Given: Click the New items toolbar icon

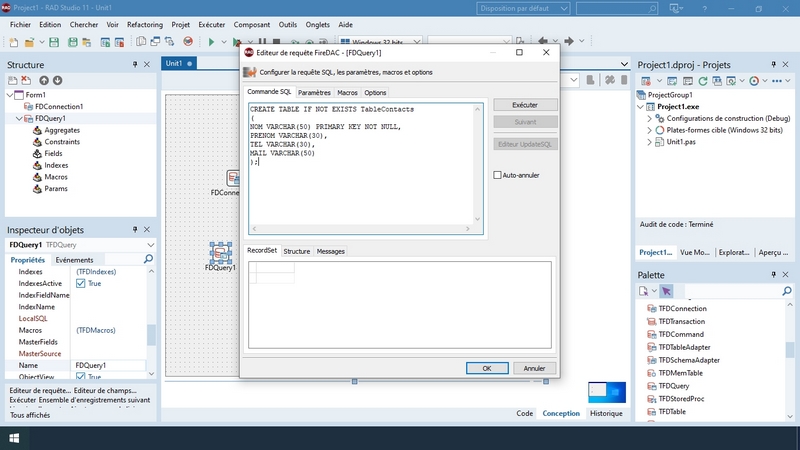Looking at the screenshot, I should coord(11,42).
